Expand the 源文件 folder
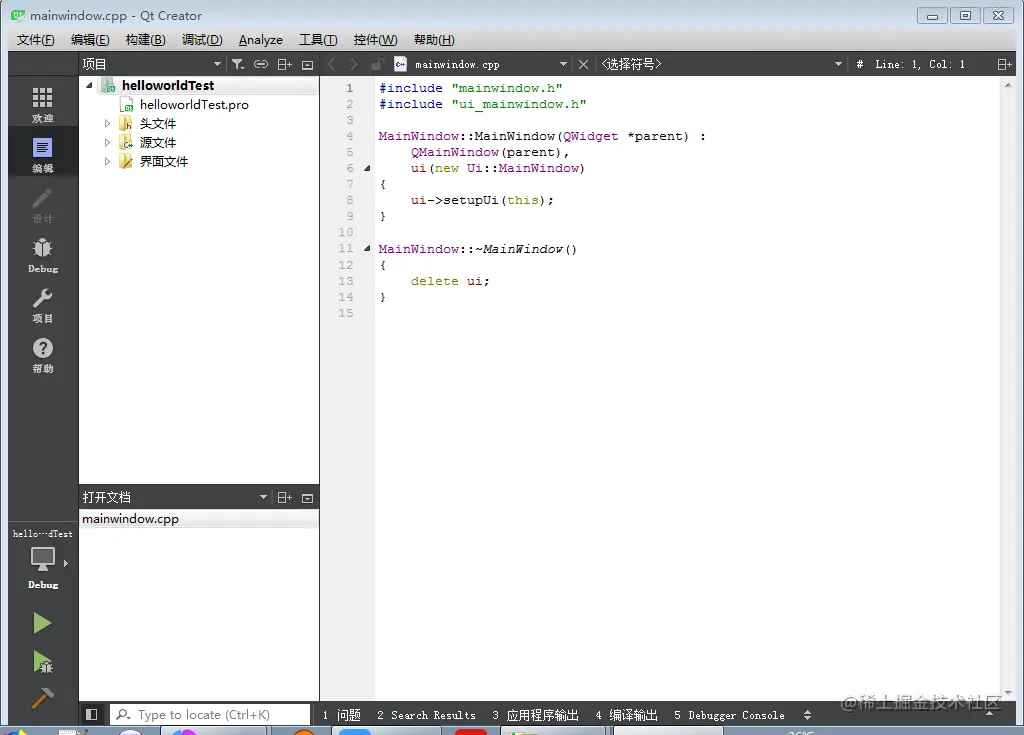The height and width of the screenshot is (735, 1024). [x=107, y=142]
